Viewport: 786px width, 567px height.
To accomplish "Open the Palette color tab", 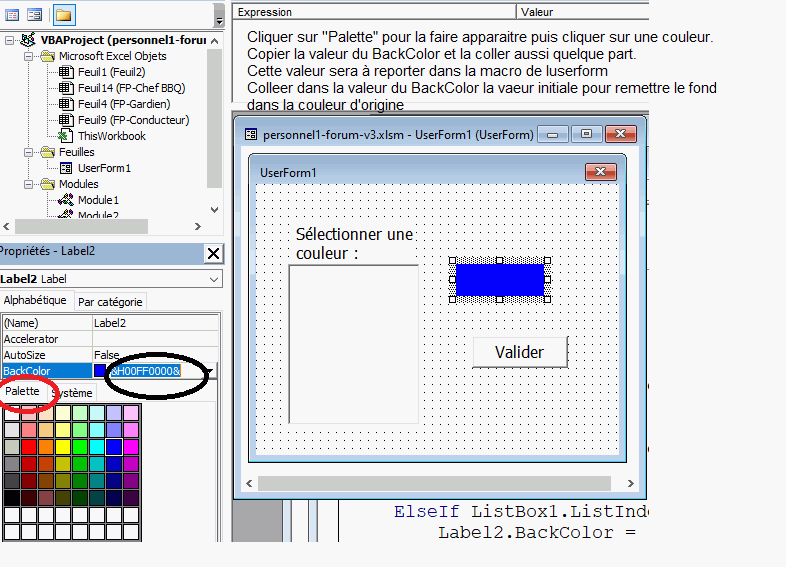I will click(23, 392).
